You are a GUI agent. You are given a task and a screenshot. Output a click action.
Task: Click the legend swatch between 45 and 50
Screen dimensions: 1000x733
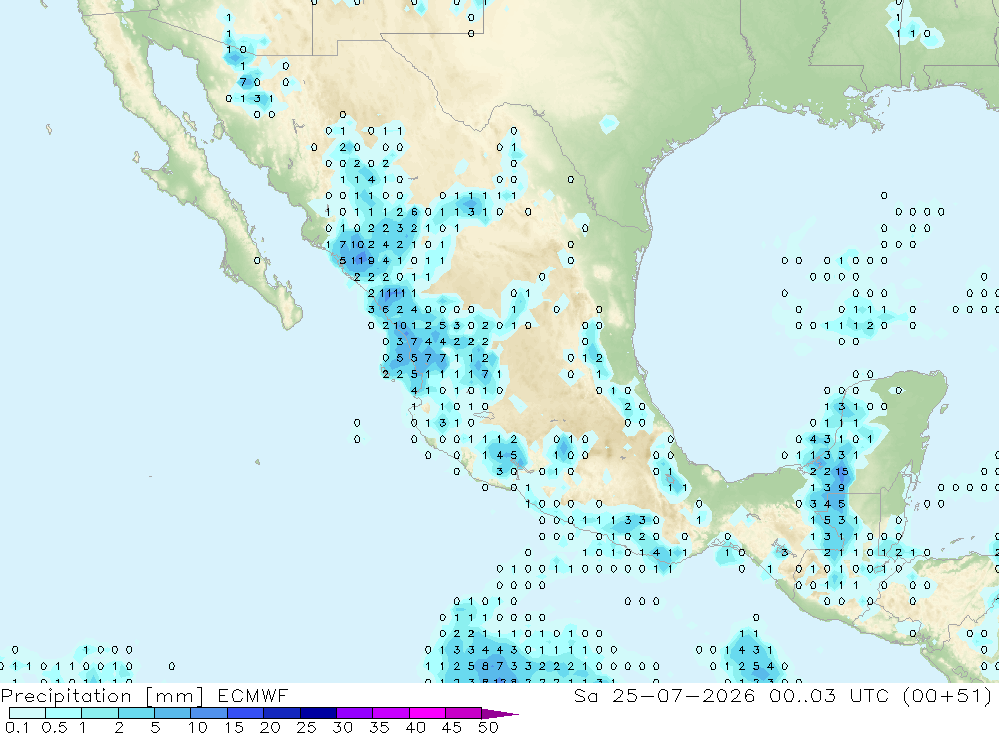coord(464,713)
